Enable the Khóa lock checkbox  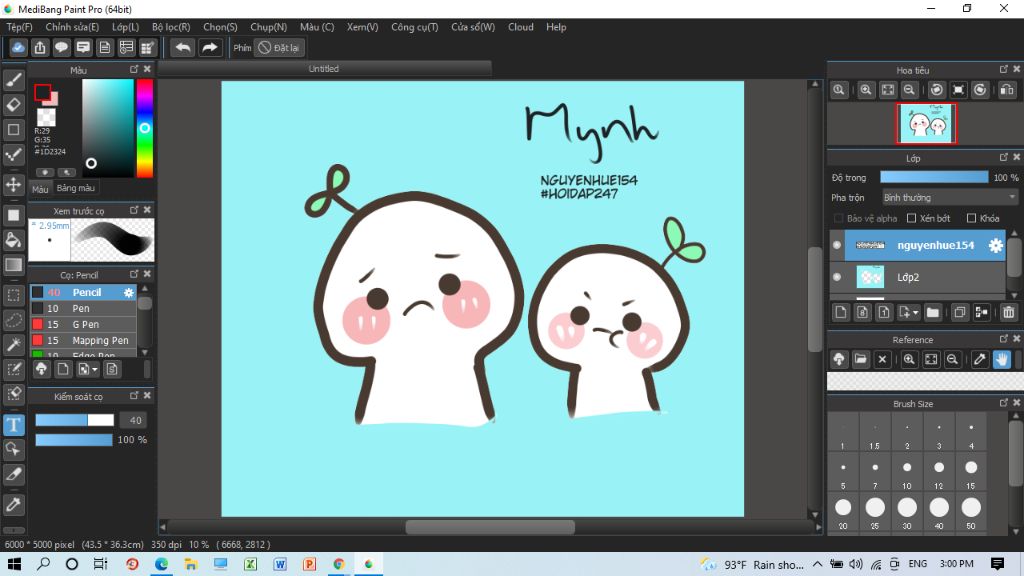[971, 218]
